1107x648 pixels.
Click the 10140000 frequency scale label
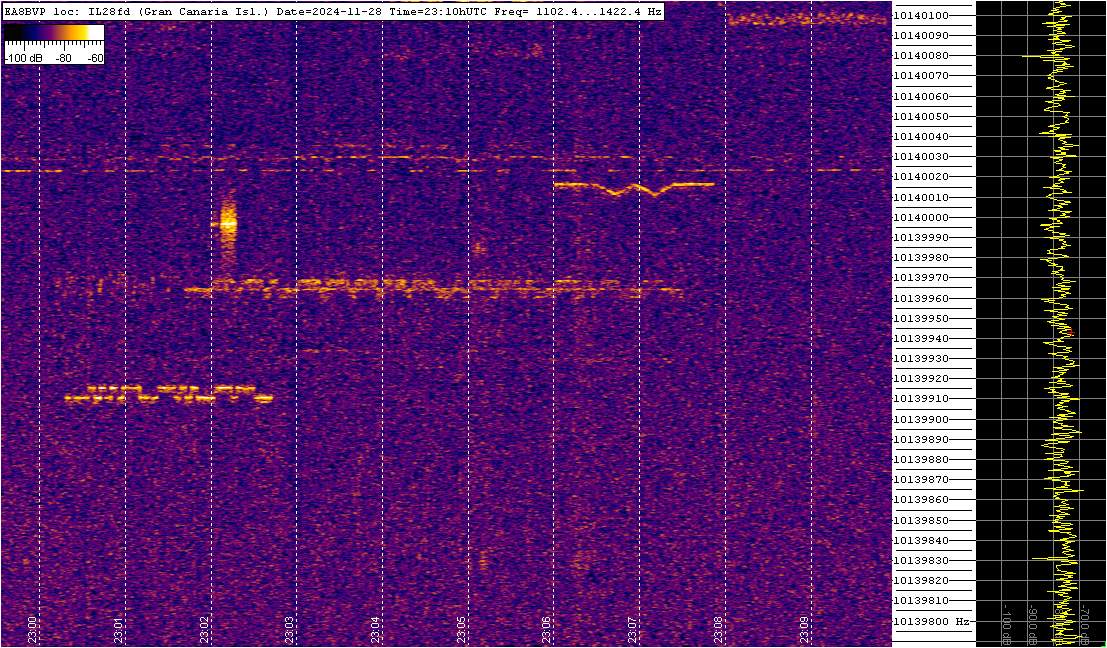(921, 217)
